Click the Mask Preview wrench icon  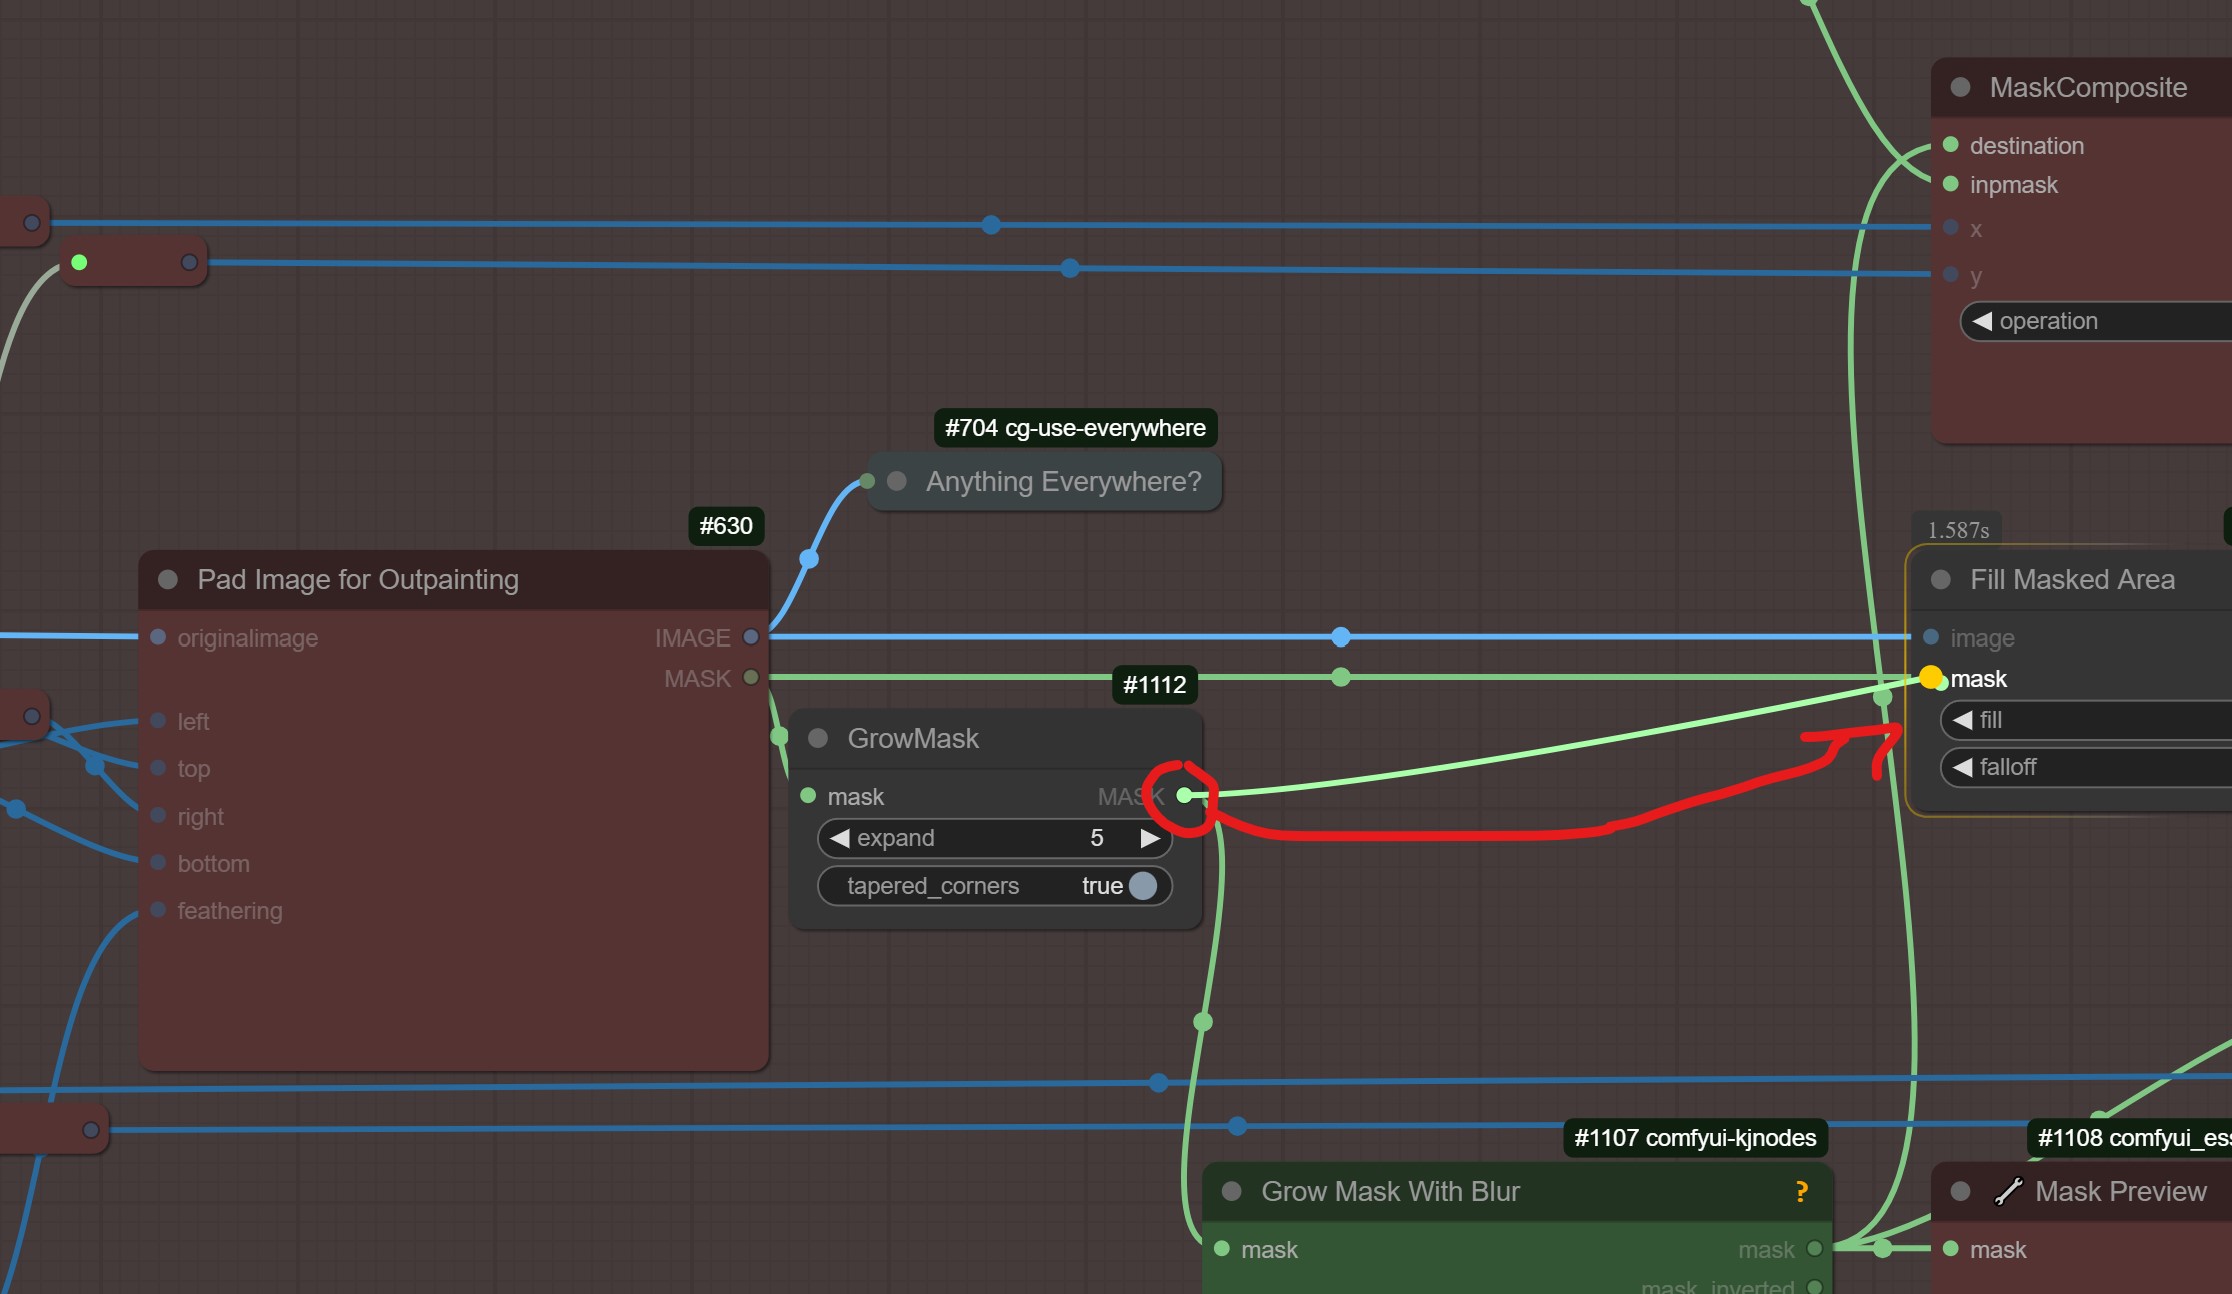point(2007,1191)
